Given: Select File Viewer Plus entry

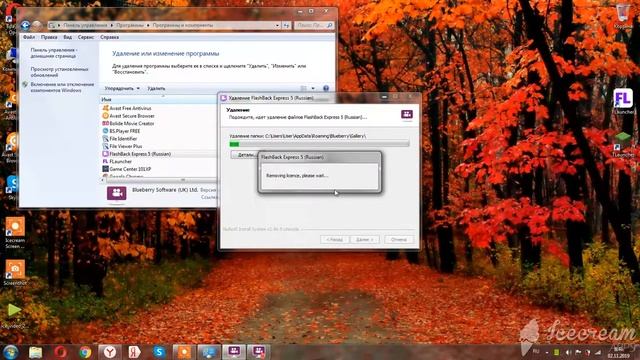Looking at the screenshot, I should (122, 146).
